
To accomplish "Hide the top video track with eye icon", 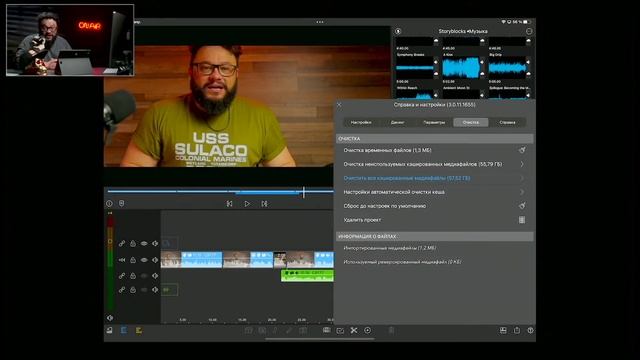I will 144,243.
